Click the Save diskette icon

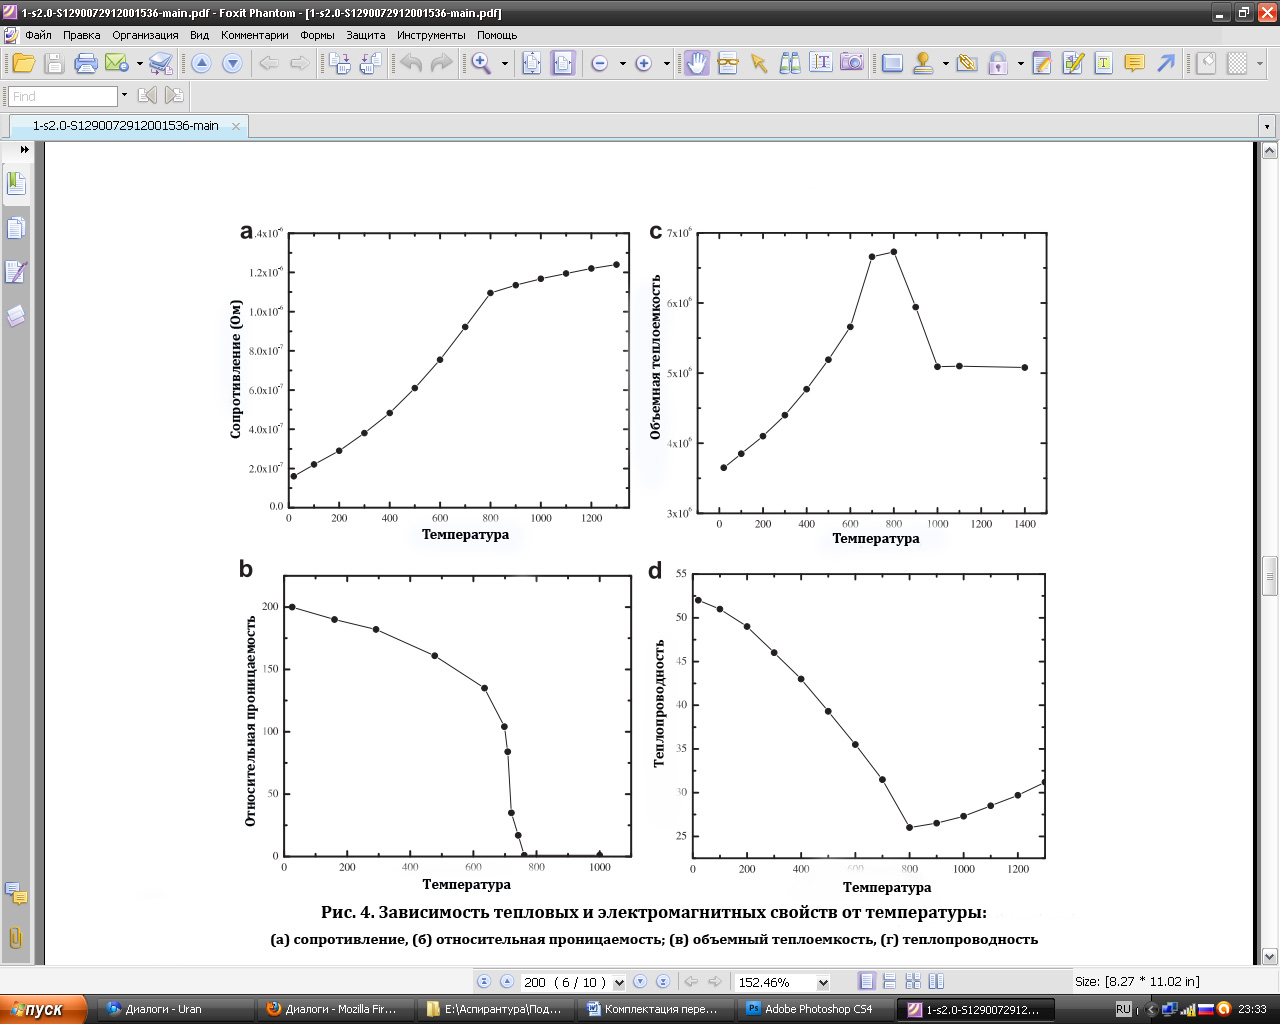(55, 63)
